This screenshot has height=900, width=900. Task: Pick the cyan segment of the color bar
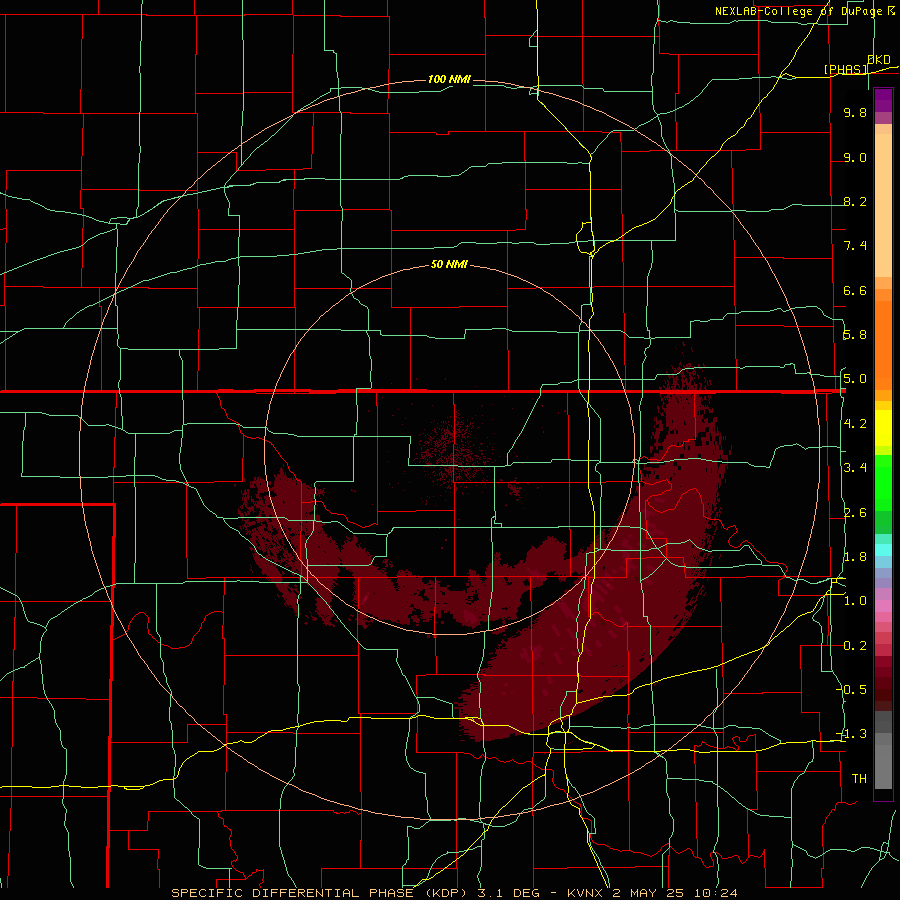pos(883,550)
